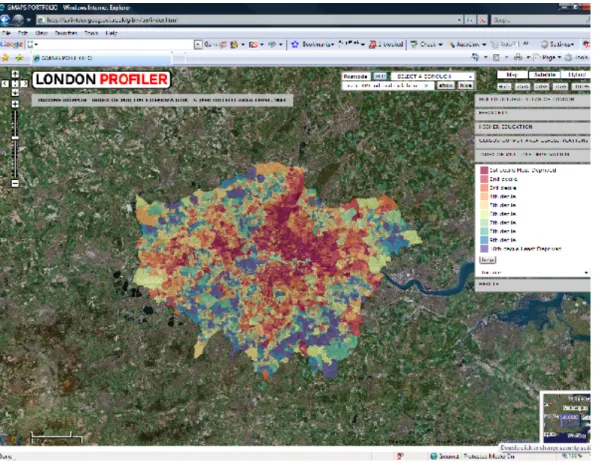Select the GMAPS PORTFOLIO browser tab
Image resolution: width=595 pixels, height=462 pixels.
(x=101, y=58)
